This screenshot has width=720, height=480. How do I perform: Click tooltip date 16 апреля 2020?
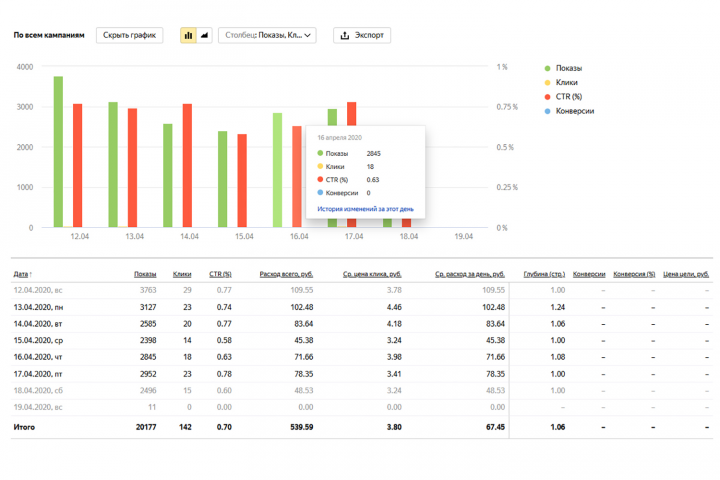[339, 138]
